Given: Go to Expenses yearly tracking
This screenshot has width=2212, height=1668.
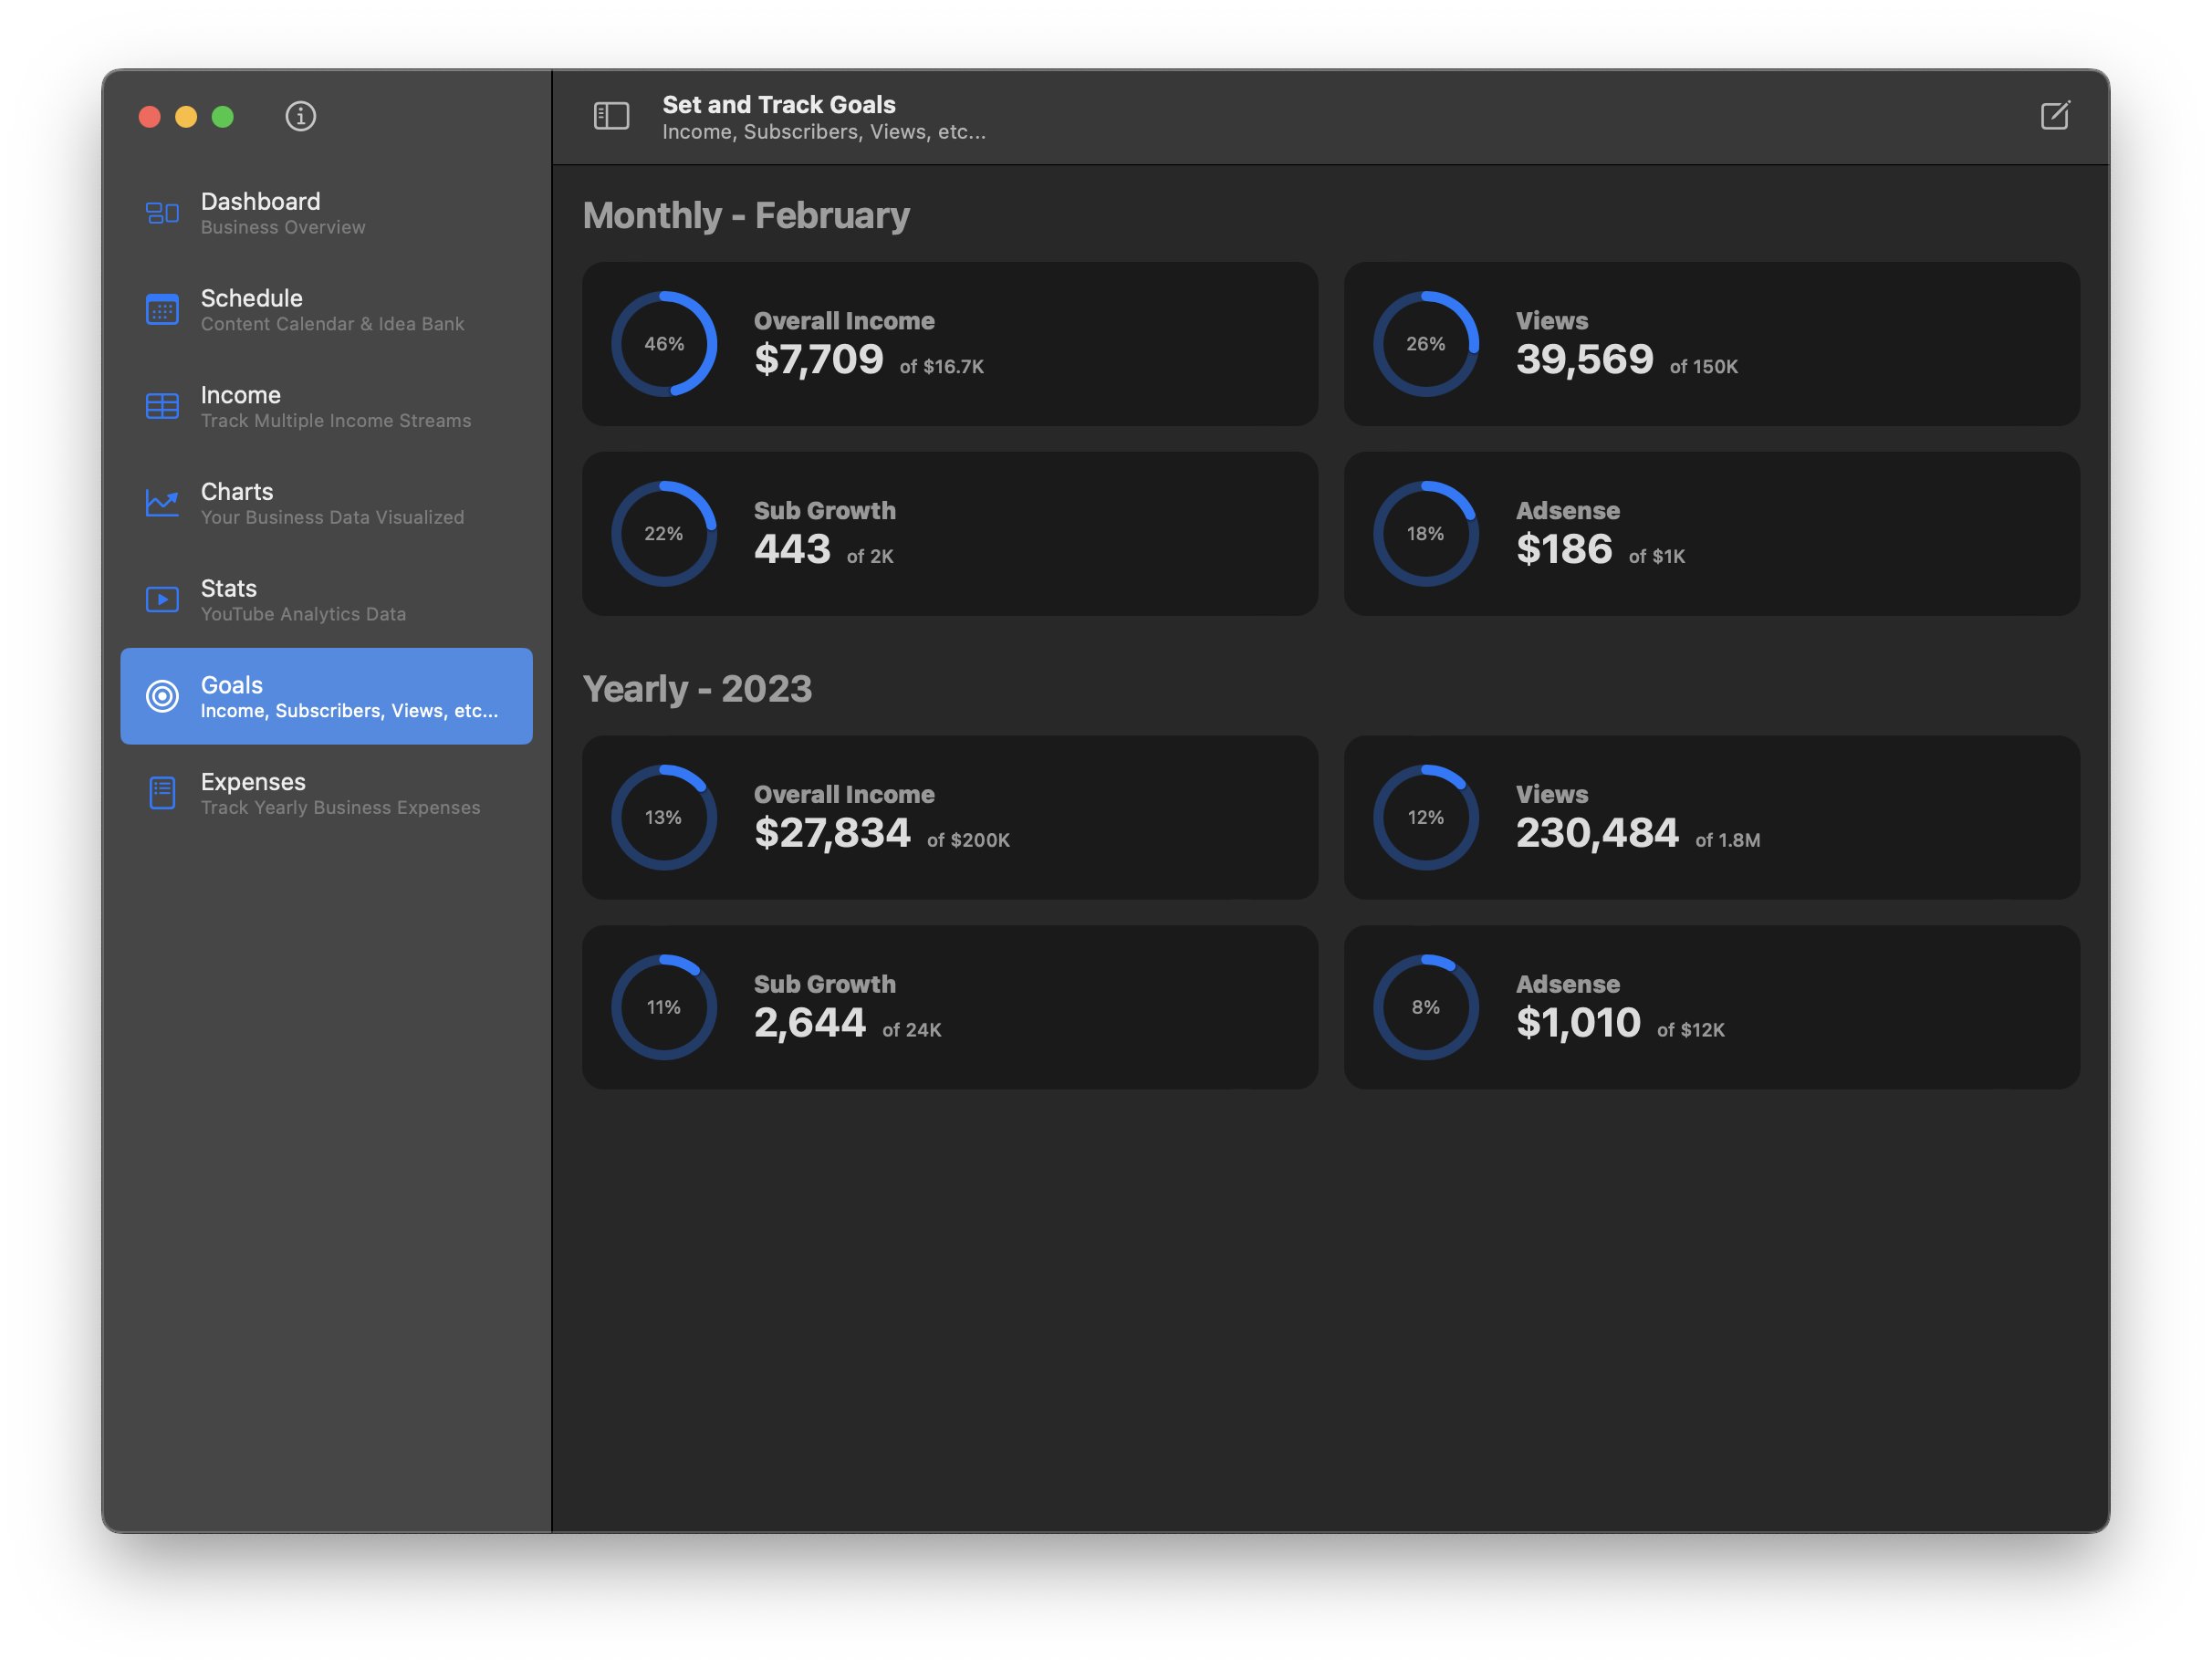Looking at the screenshot, I should (340, 794).
